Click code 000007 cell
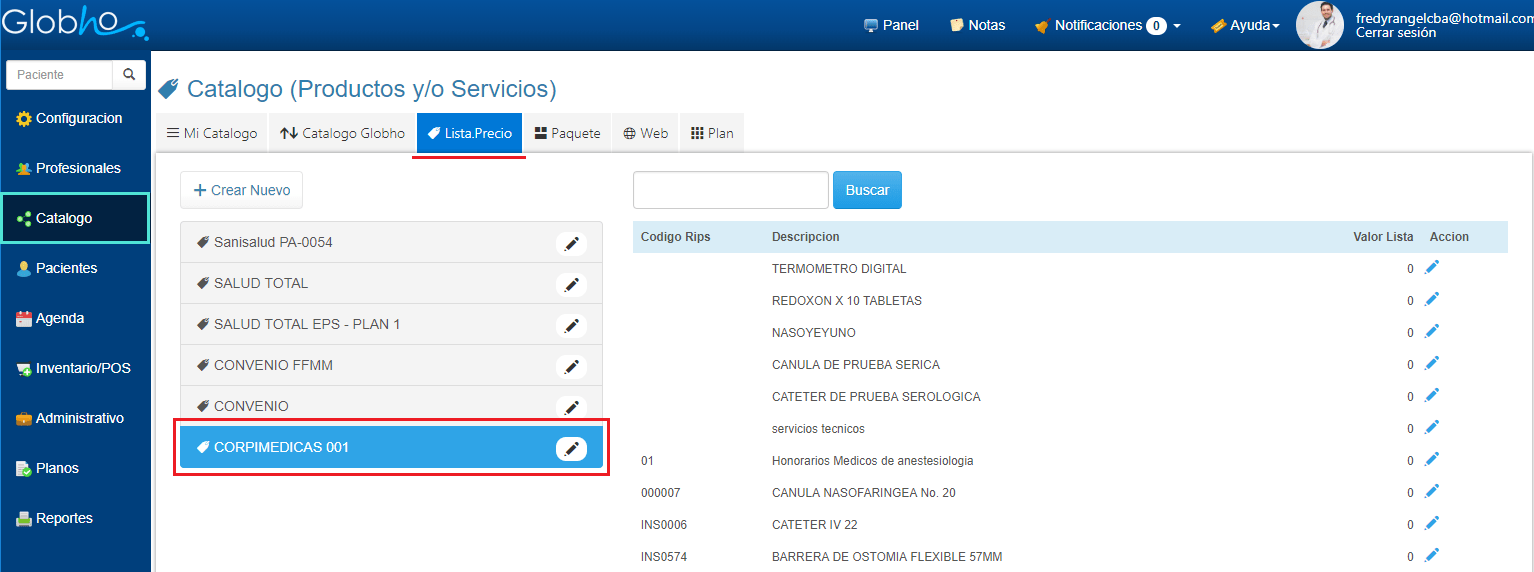Image resolution: width=1534 pixels, height=572 pixels. click(662, 493)
